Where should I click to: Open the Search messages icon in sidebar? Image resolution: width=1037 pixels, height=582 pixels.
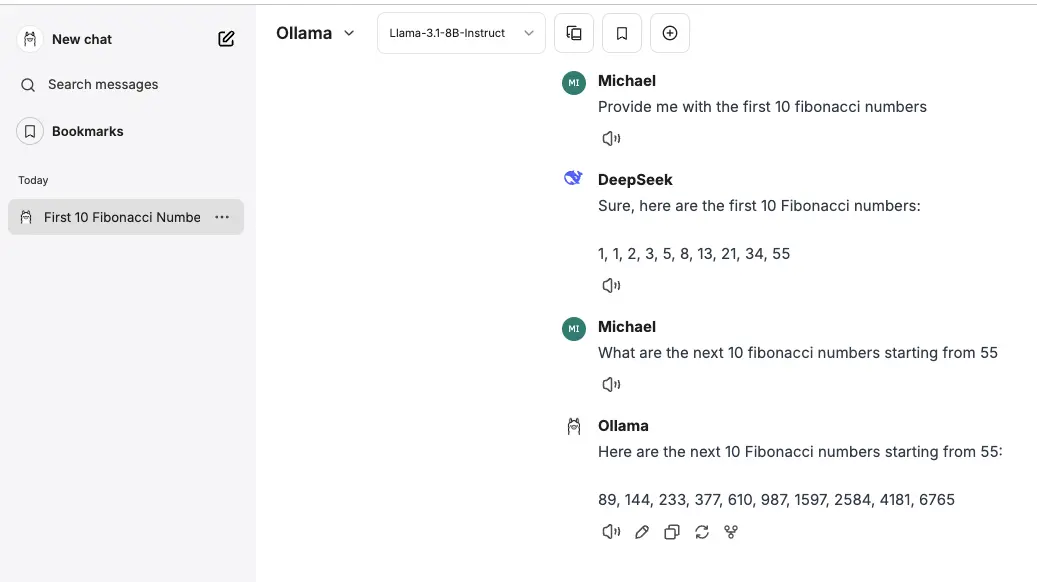point(29,84)
